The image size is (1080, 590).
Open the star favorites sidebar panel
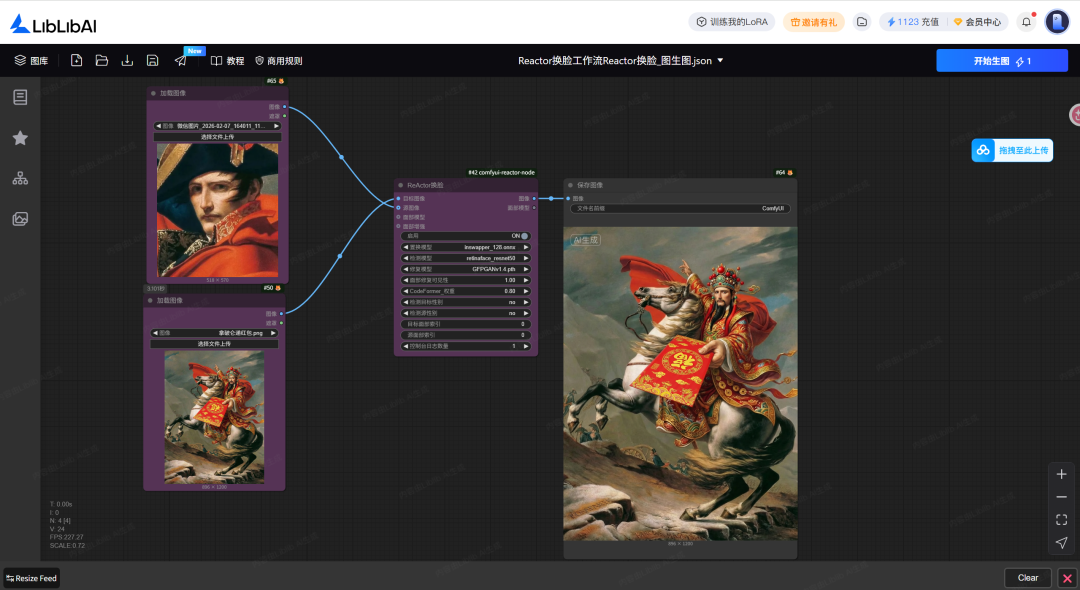[x=20, y=138]
